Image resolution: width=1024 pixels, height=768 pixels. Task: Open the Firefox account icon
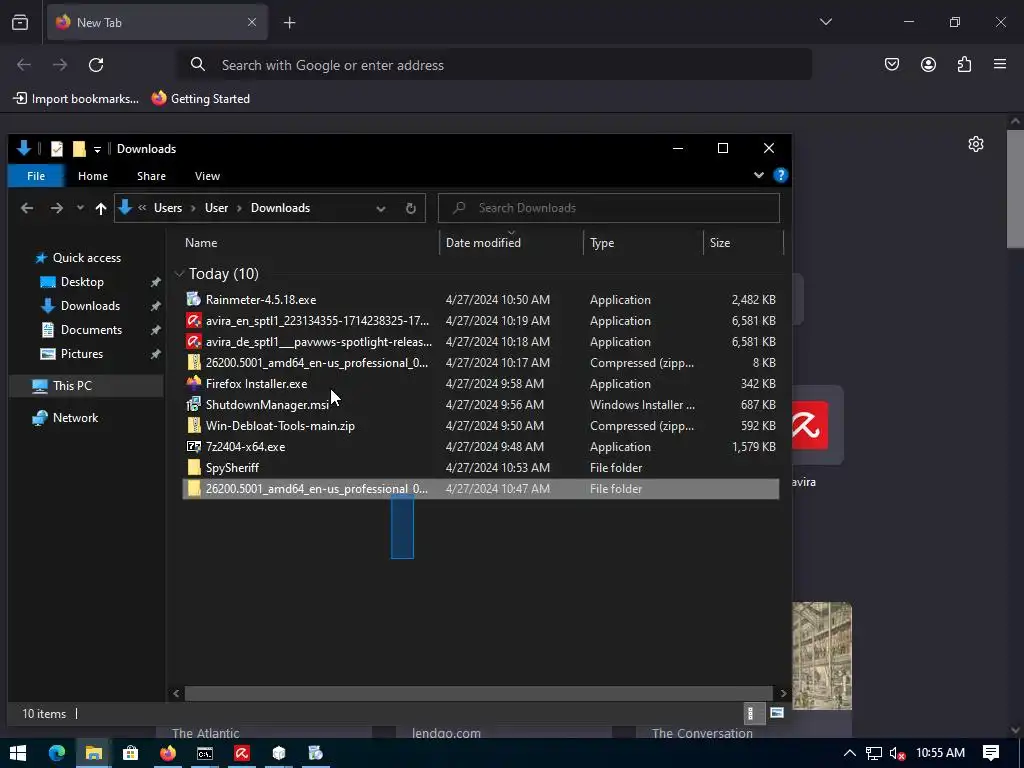pos(928,64)
